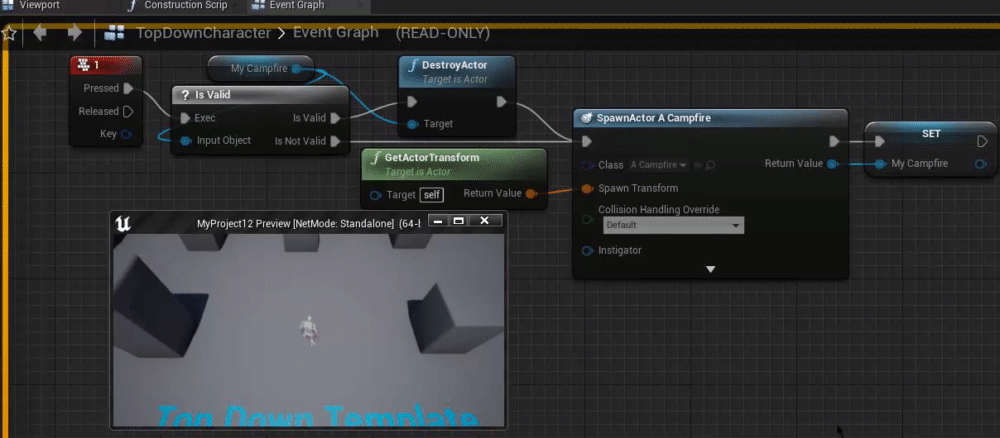
Task: Maximize the MyProject12 Preview window
Action: point(458,221)
